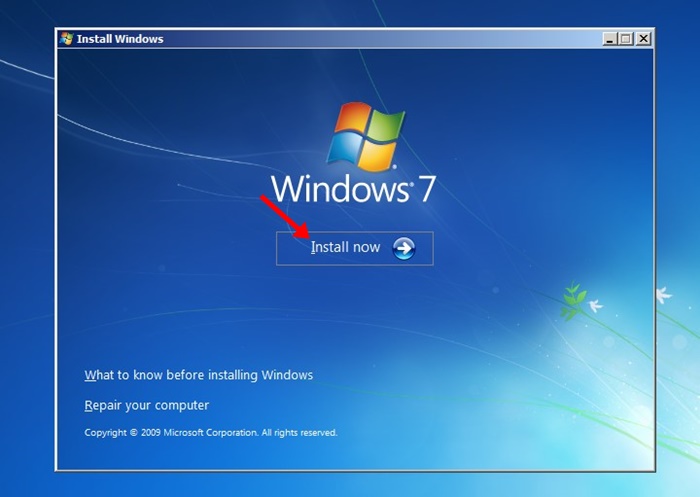Click the Install Windows title text
This screenshot has height=497, width=700.
pyautogui.click(x=120, y=39)
